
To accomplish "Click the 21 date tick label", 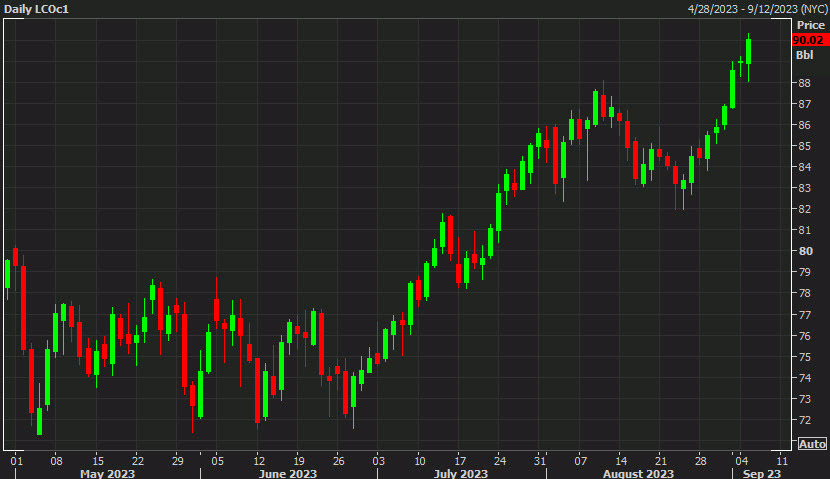I will tap(661, 461).
